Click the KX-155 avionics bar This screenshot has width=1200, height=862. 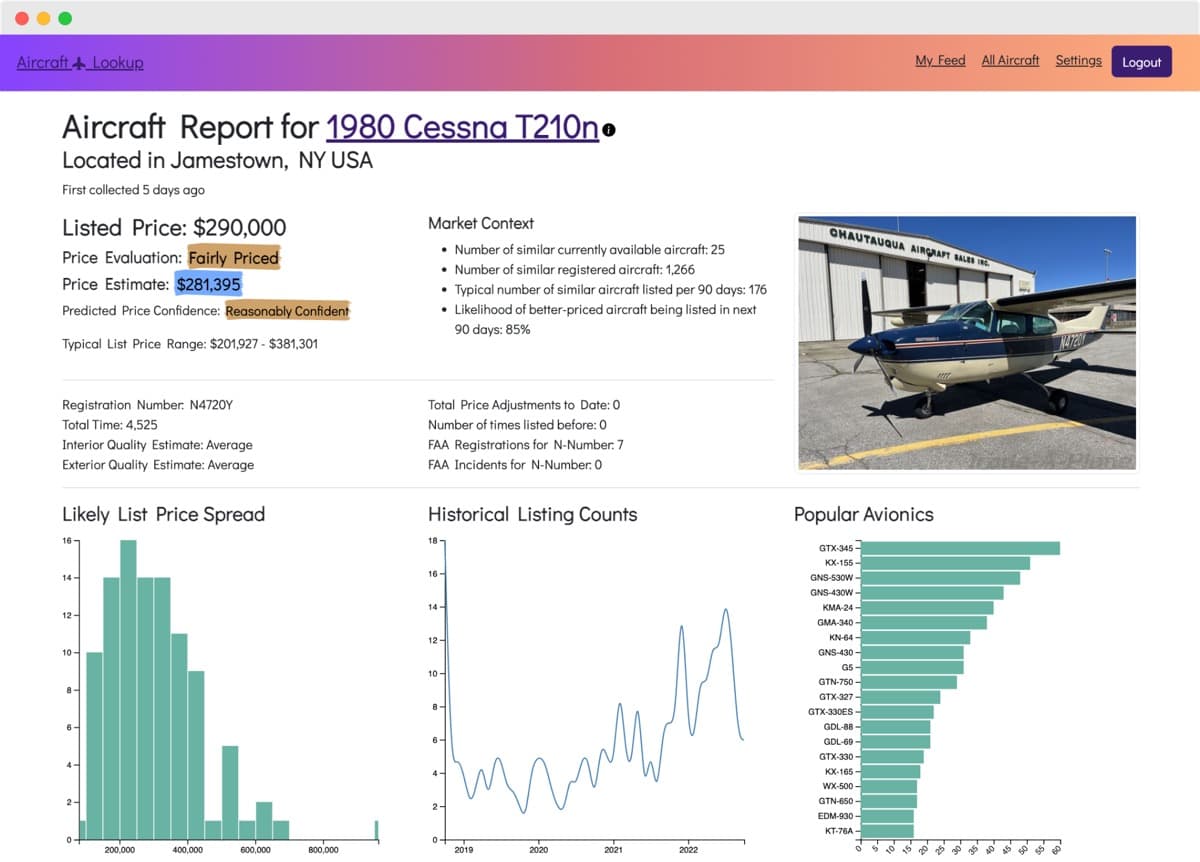(x=945, y=563)
